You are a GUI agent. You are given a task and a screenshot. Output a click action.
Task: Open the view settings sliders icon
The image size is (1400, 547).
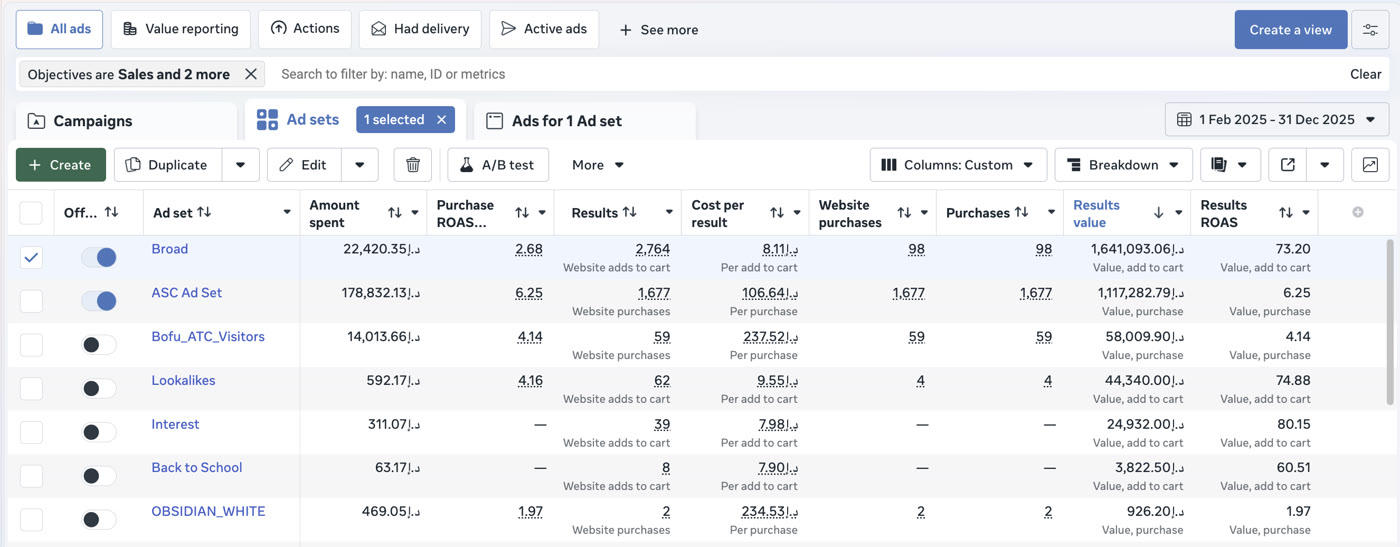(x=1370, y=30)
